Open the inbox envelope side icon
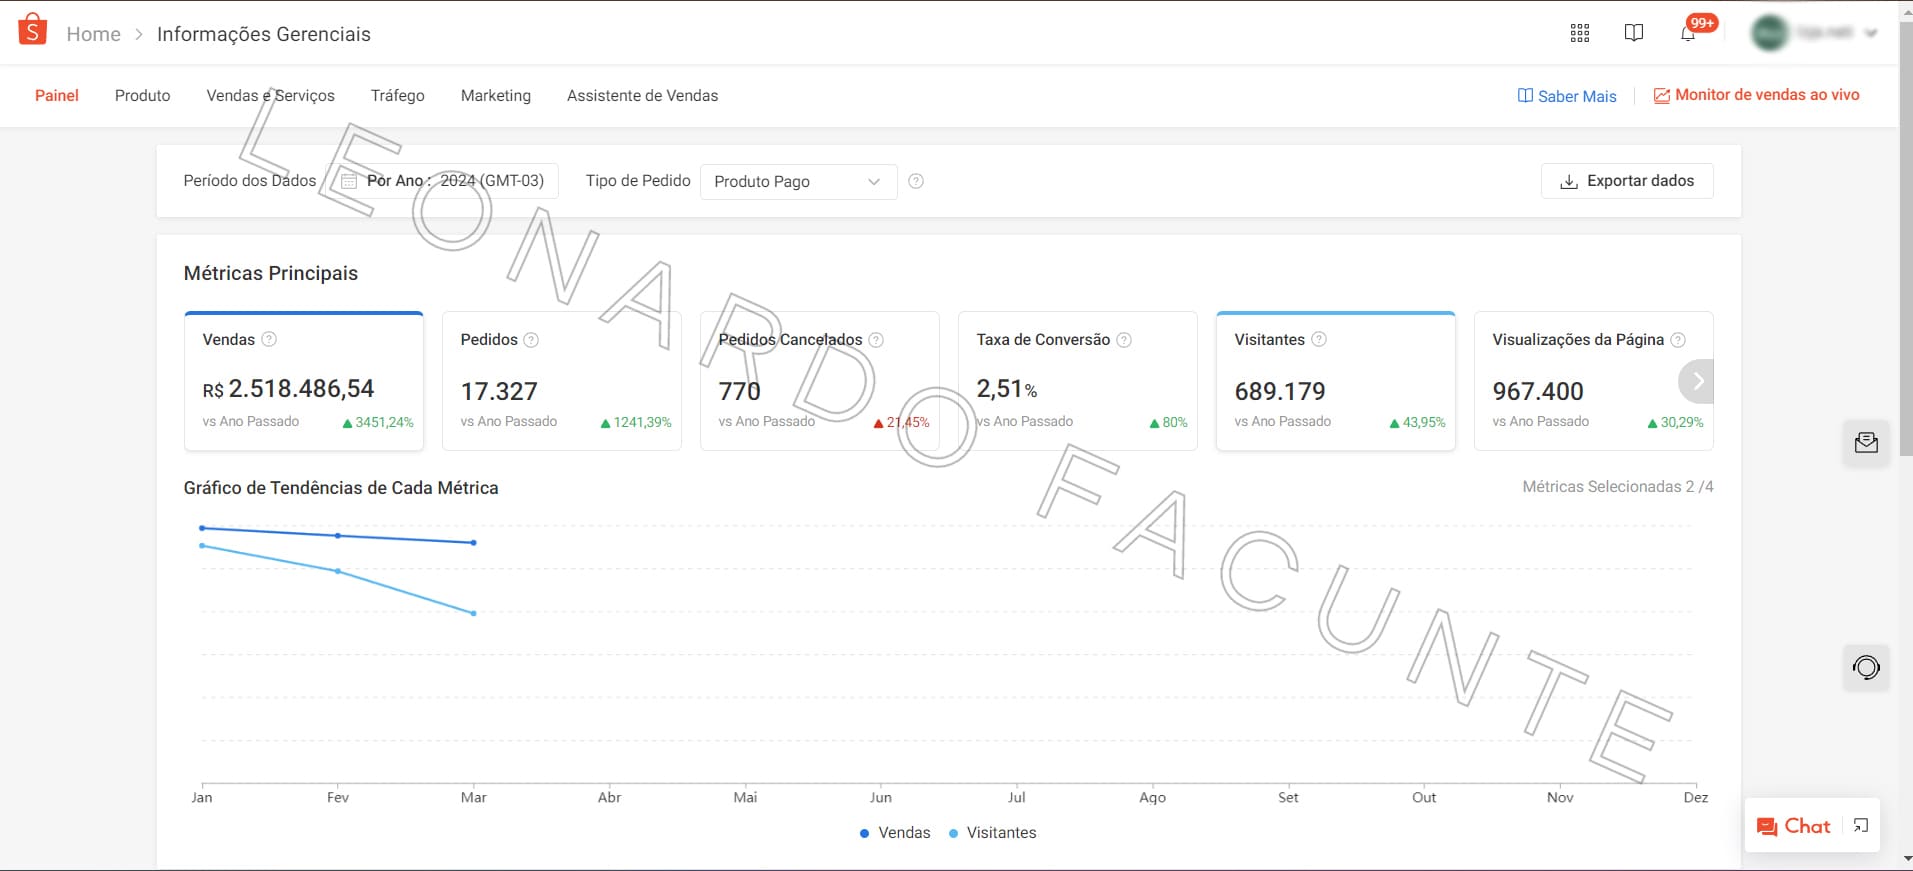Image resolution: width=1913 pixels, height=871 pixels. [1866, 443]
